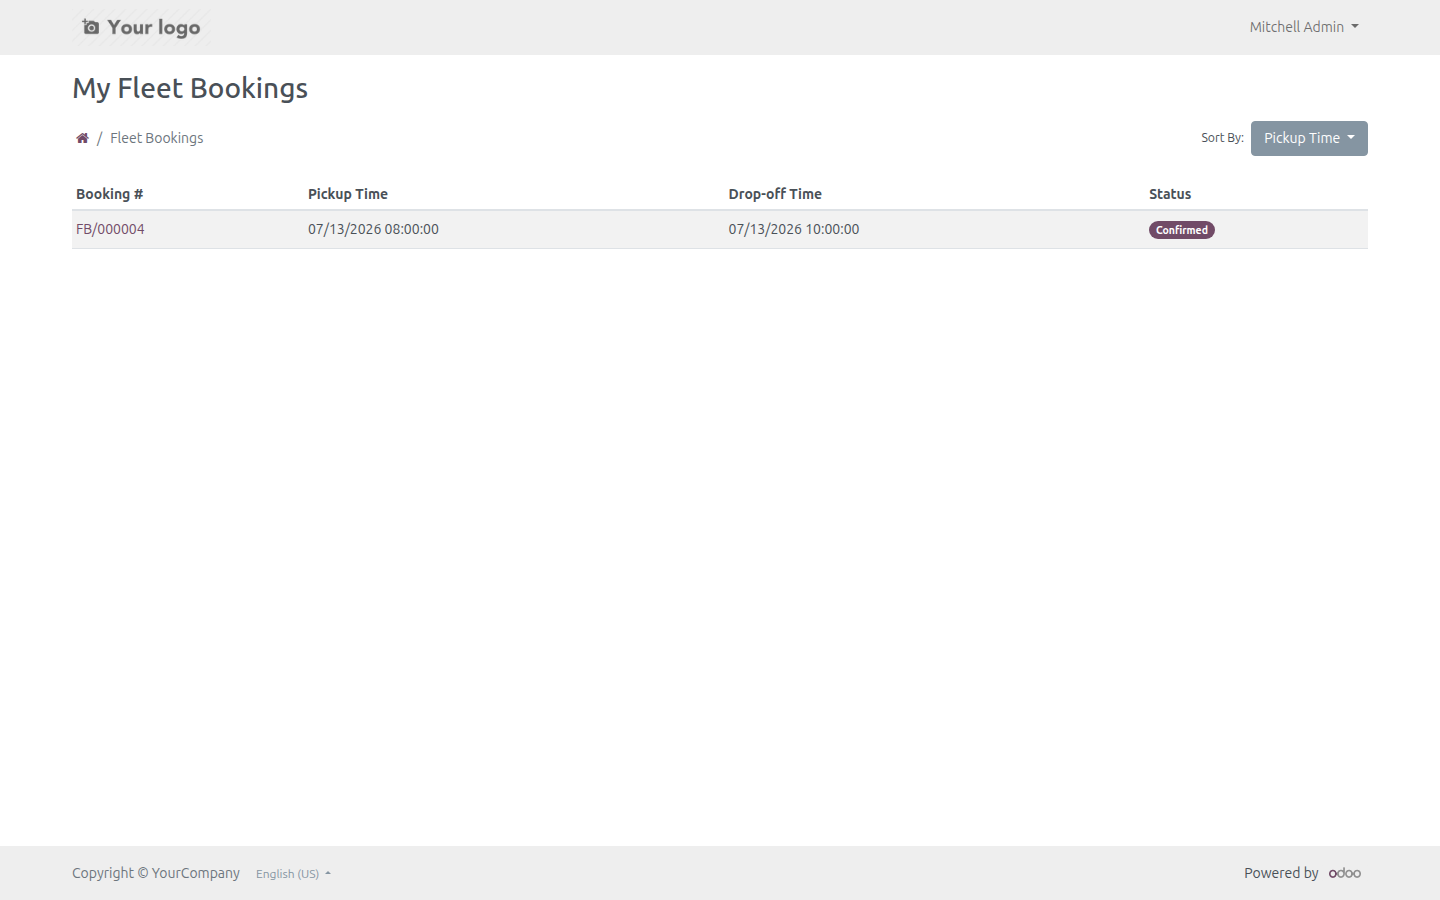Click the Your logo image
This screenshot has width=1440, height=900.
point(141,27)
